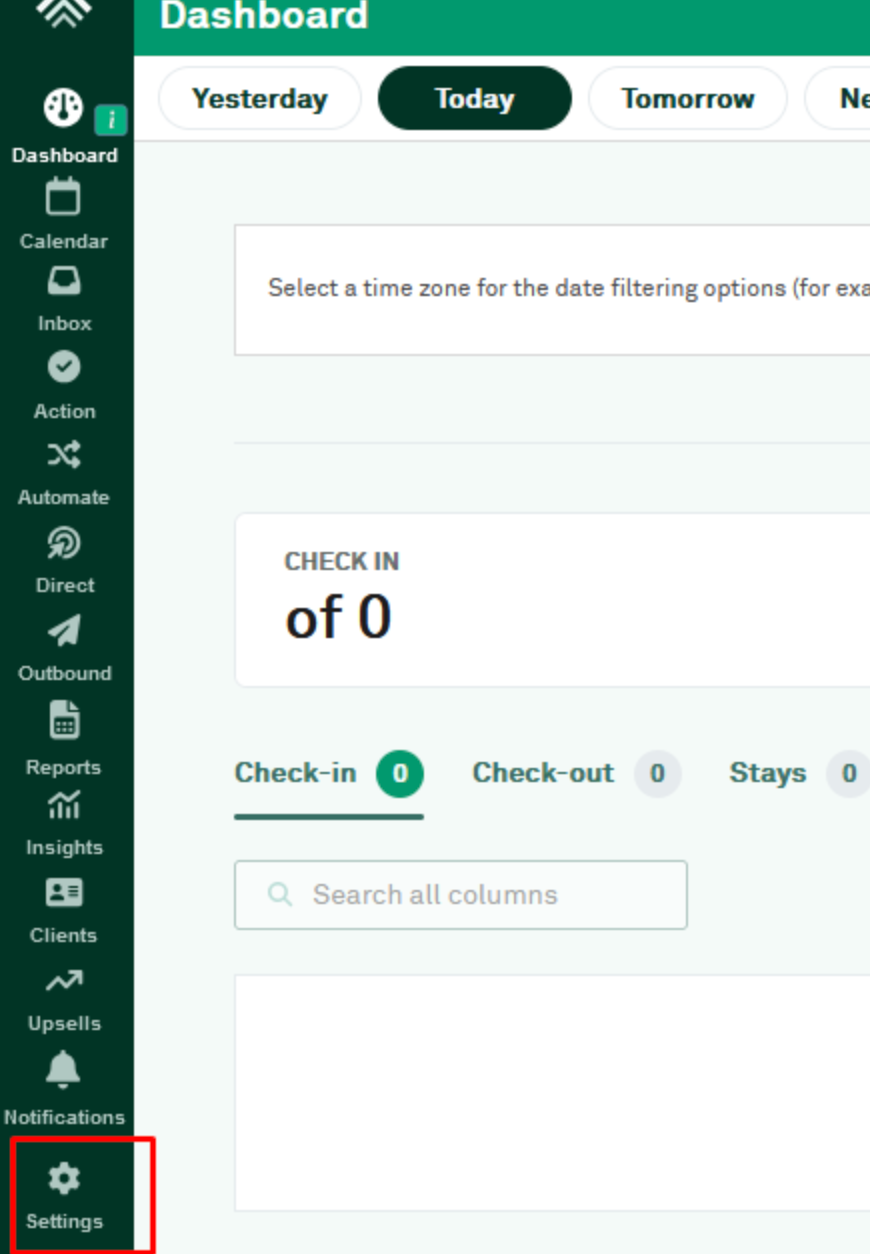Image resolution: width=870 pixels, height=1254 pixels.
Task: Select the Tomorrow date filter
Action: (x=688, y=99)
